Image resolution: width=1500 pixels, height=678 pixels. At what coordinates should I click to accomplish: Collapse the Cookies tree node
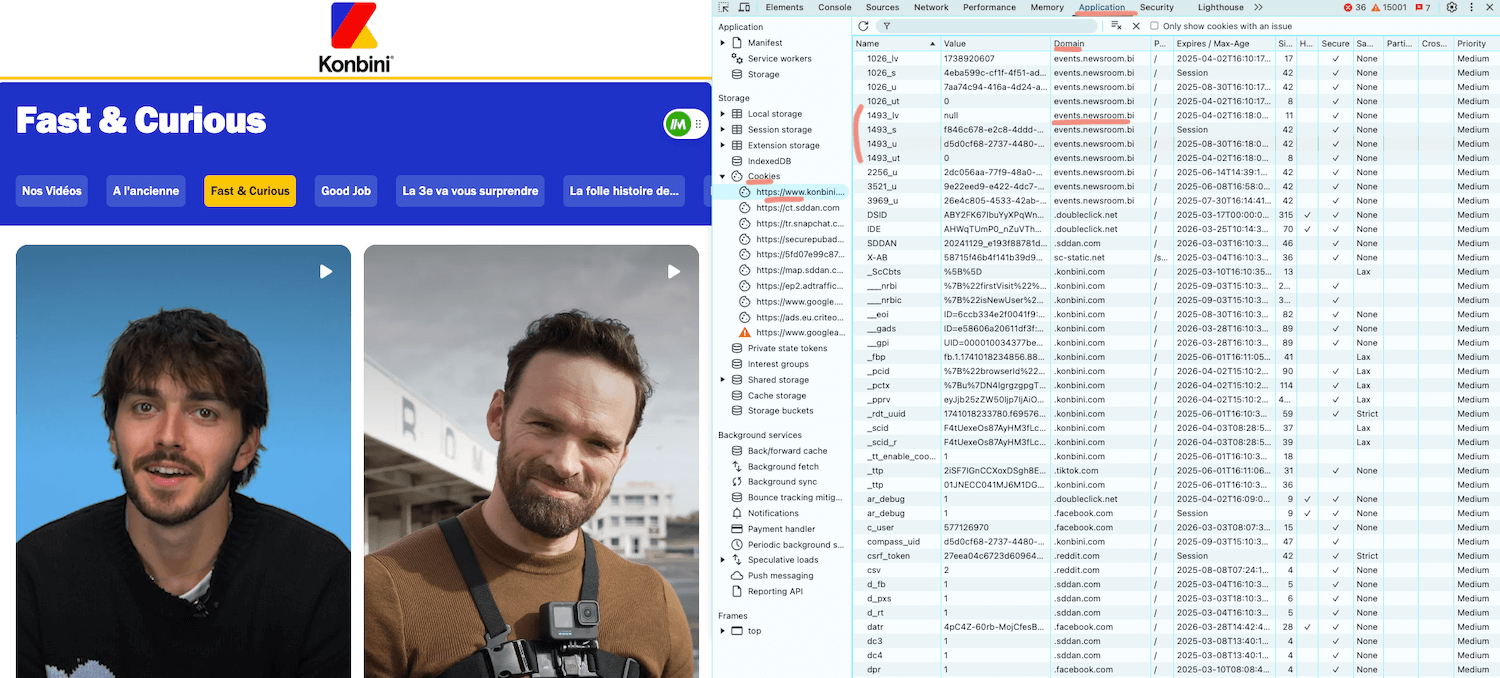point(723,177)
